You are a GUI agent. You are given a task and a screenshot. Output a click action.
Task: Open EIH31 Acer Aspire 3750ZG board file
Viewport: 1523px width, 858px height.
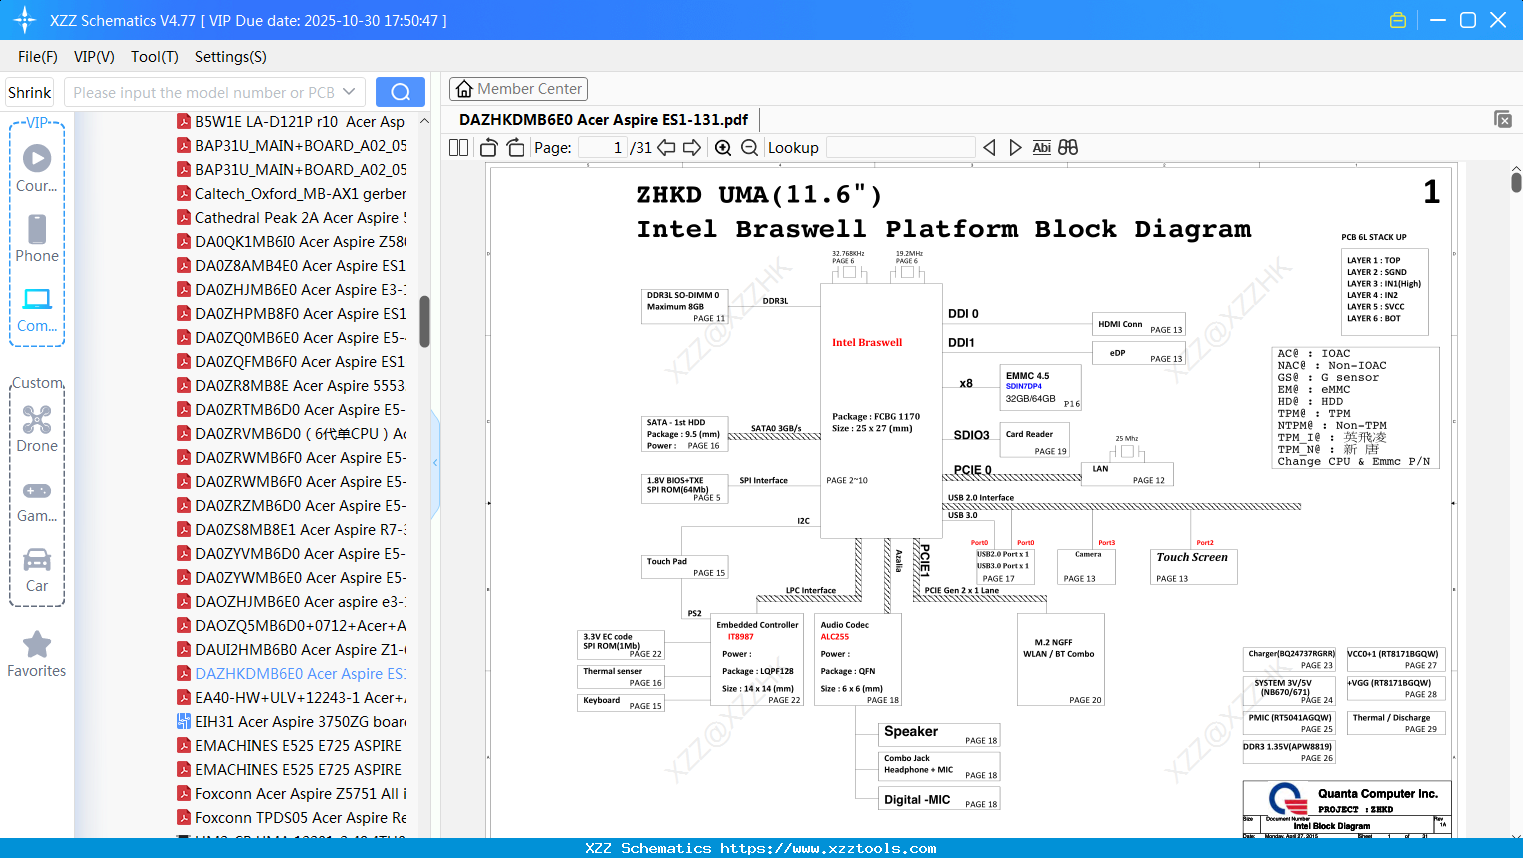[x=291, y=722]
